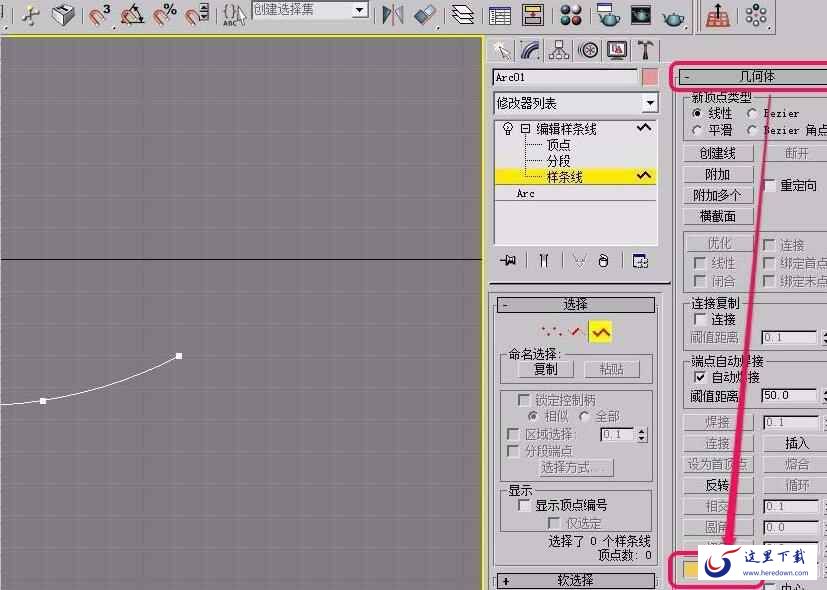Click the Pin Stack icon
The image size is (827, 590).
(x=509, y=260)
